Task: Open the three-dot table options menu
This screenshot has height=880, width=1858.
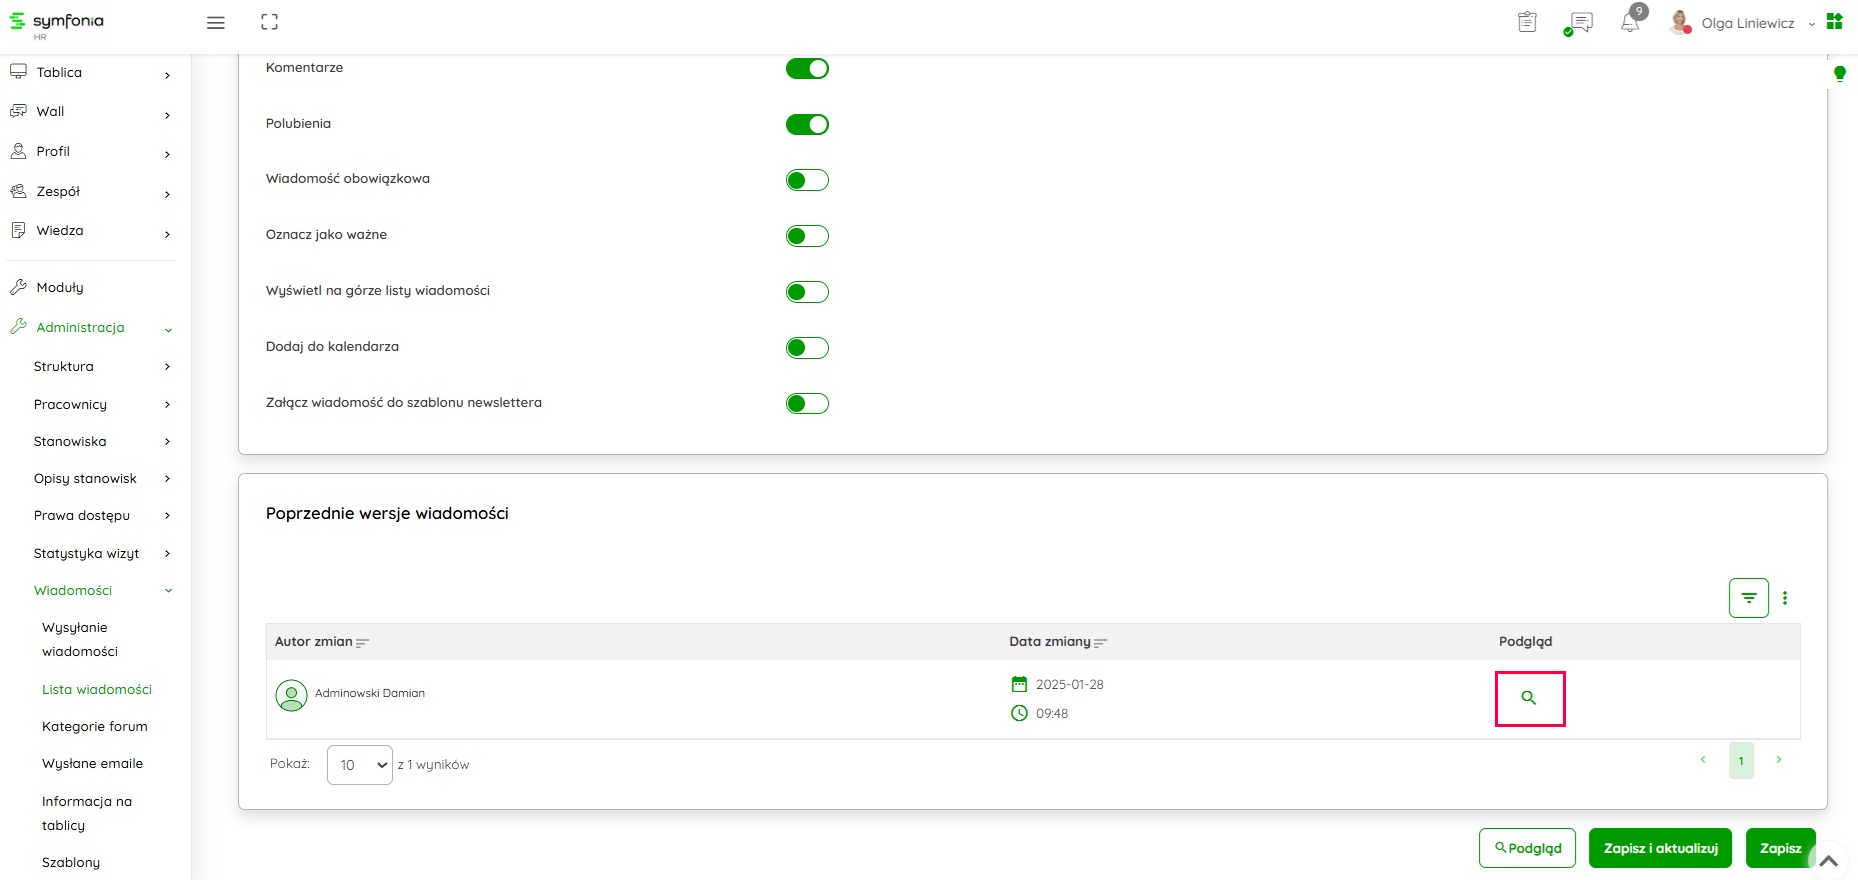Action: tap(1785, 598)
